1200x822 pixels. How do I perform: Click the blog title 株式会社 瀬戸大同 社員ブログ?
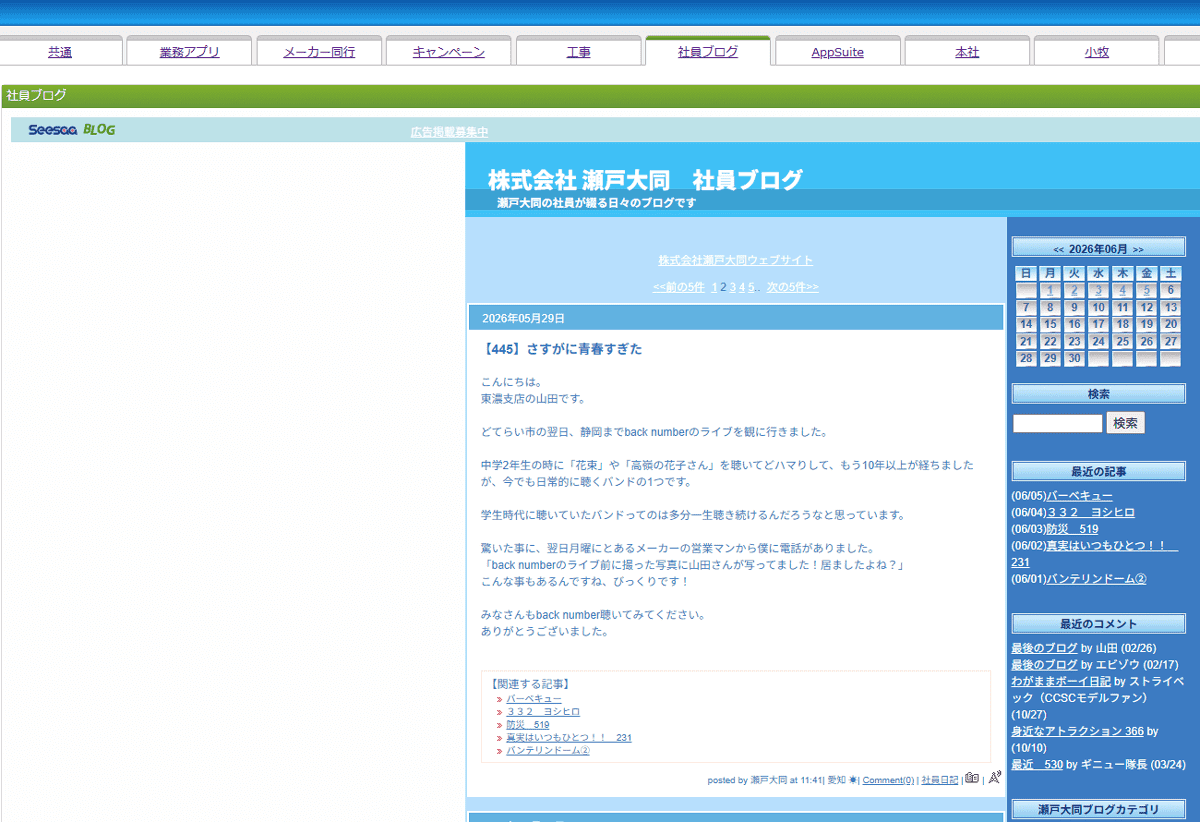645,180
